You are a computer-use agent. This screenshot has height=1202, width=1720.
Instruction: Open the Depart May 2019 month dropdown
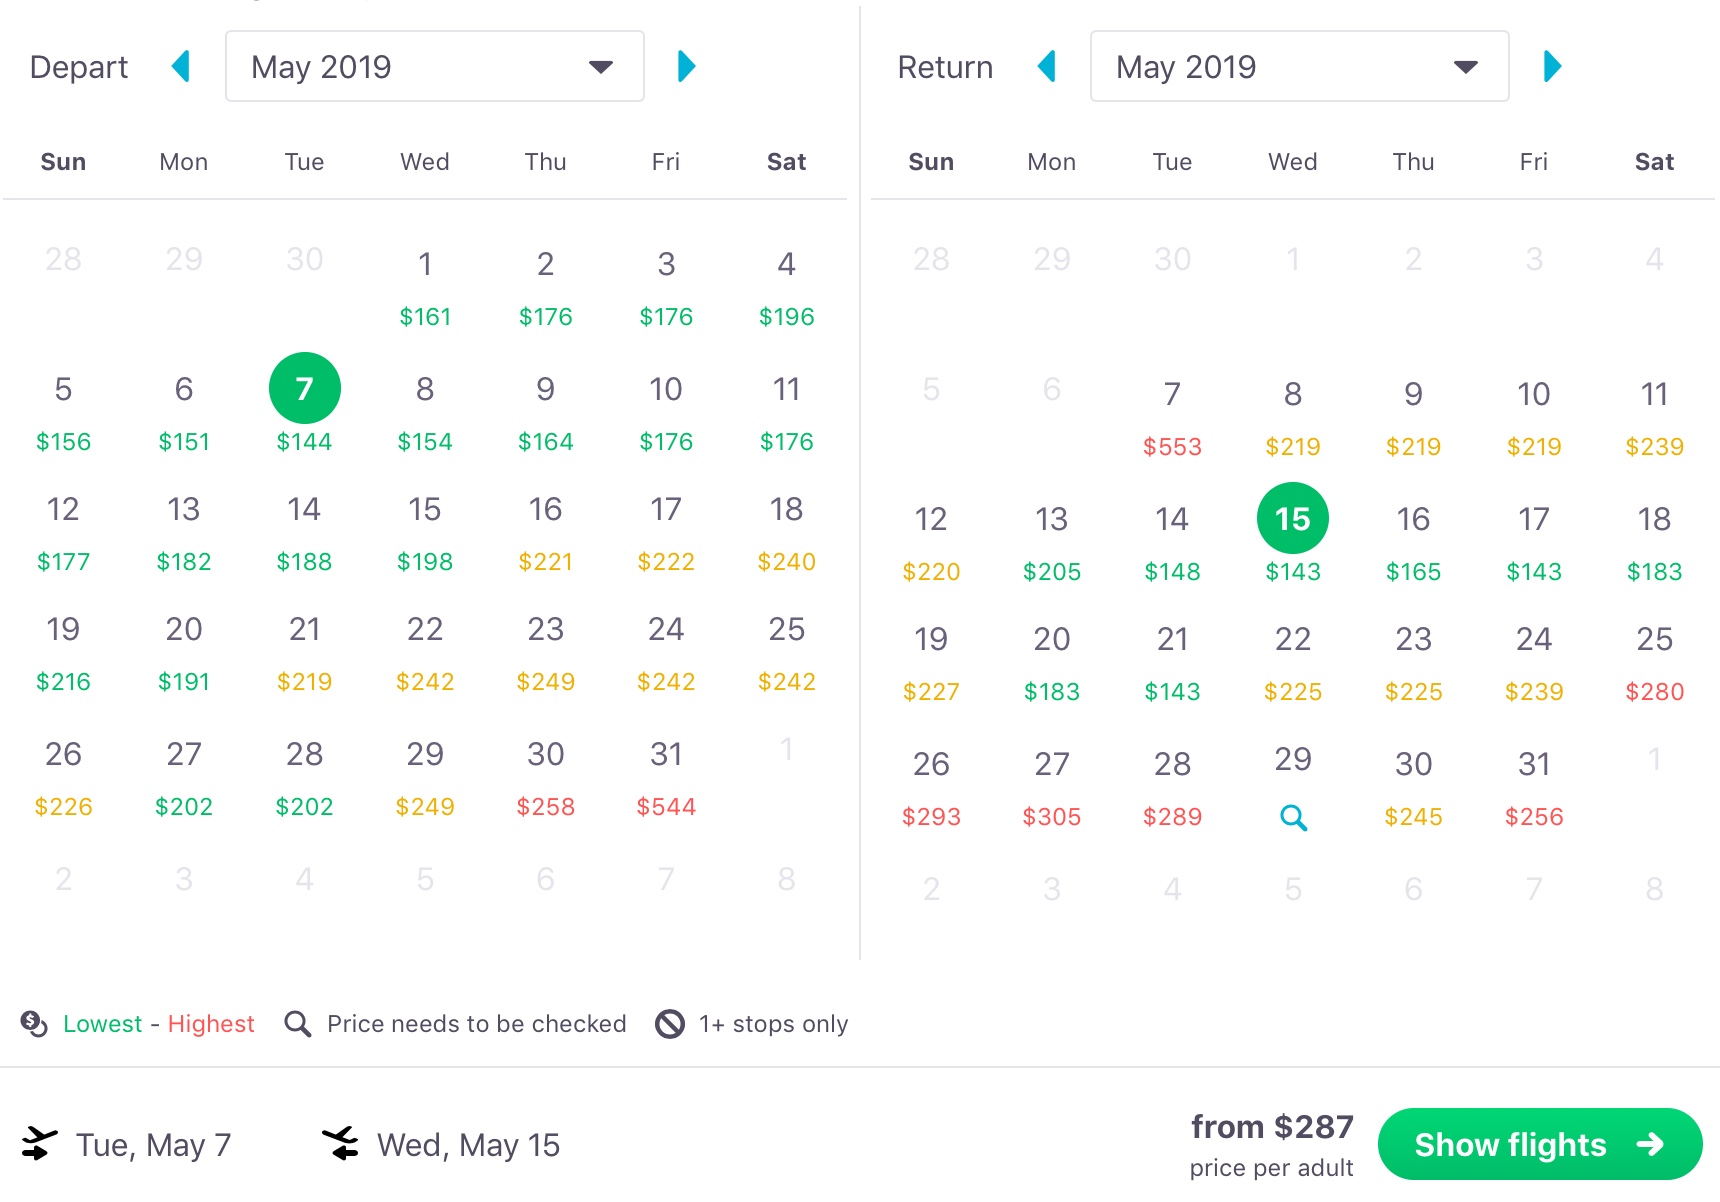434,66
